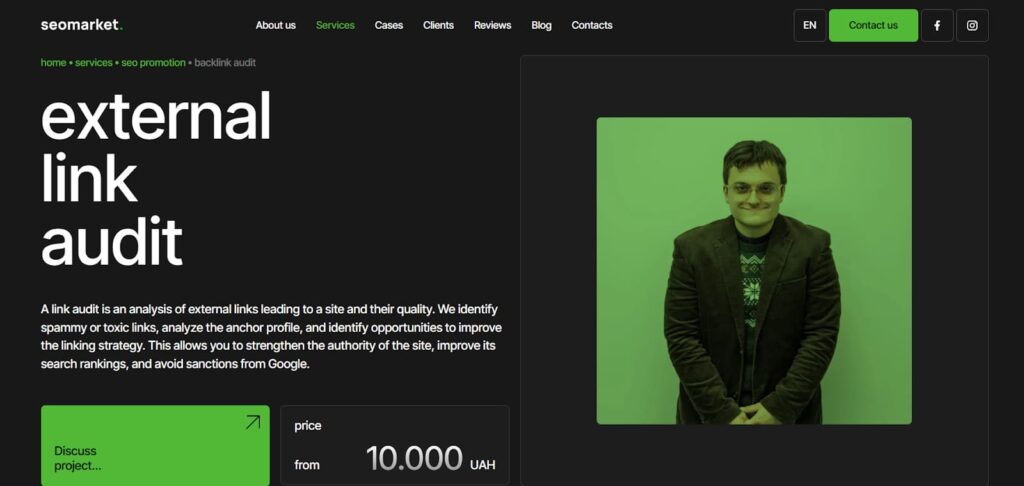Open the Reviews menu item
The height and width of the screenshot is (486, 1024).
[492, 25]
